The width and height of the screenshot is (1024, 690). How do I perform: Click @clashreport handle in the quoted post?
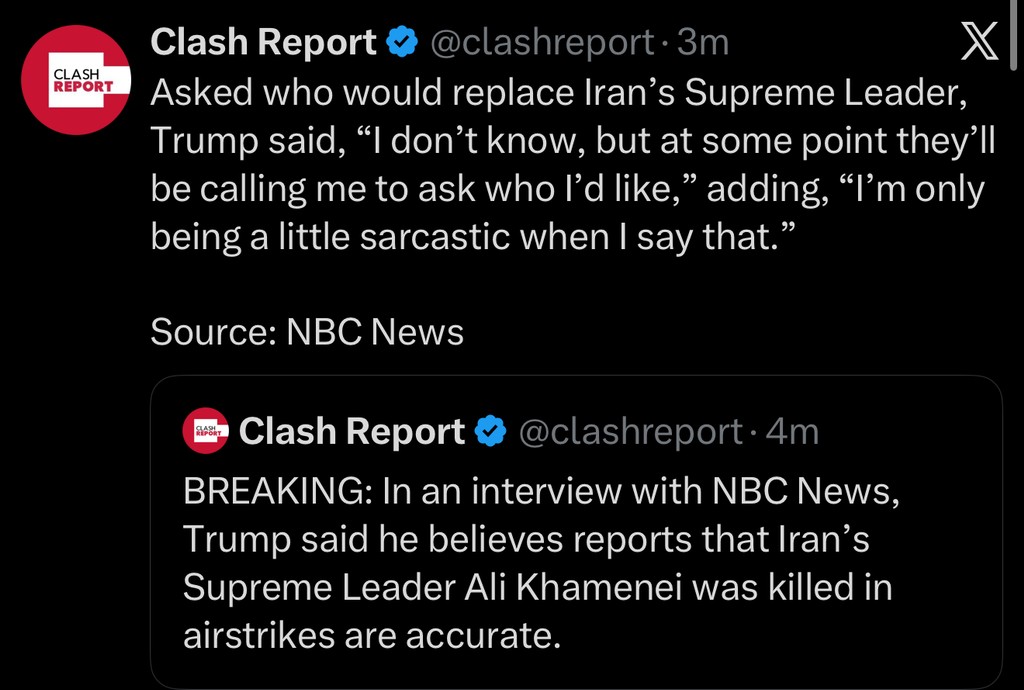coord(630,432)
